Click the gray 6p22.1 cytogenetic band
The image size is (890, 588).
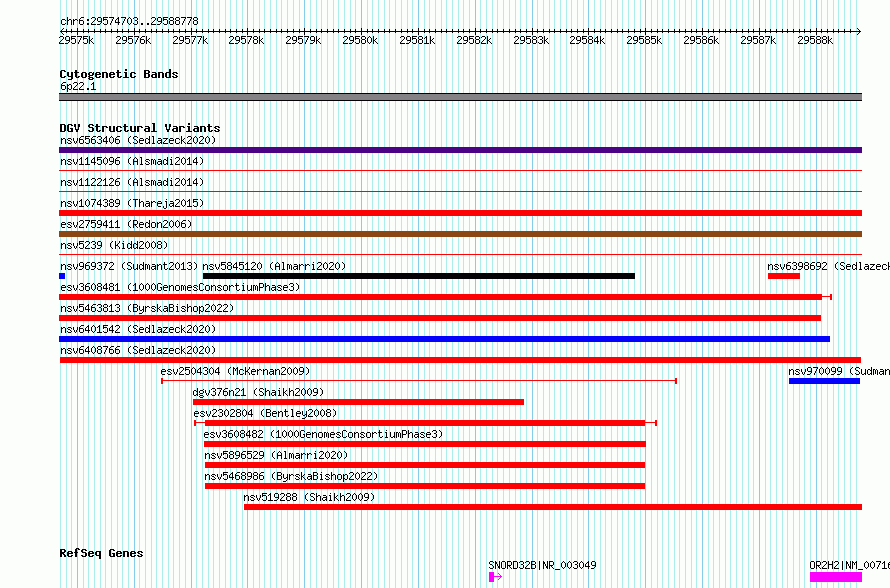[x=460, y=97]
